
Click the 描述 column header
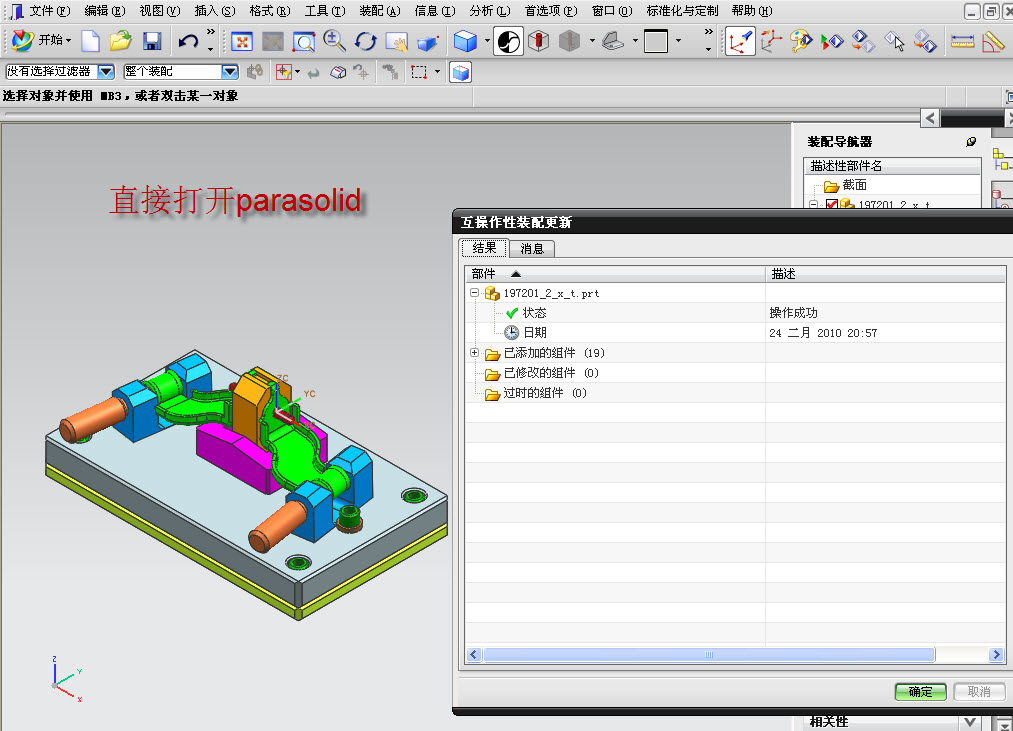(x=886, y=274)
